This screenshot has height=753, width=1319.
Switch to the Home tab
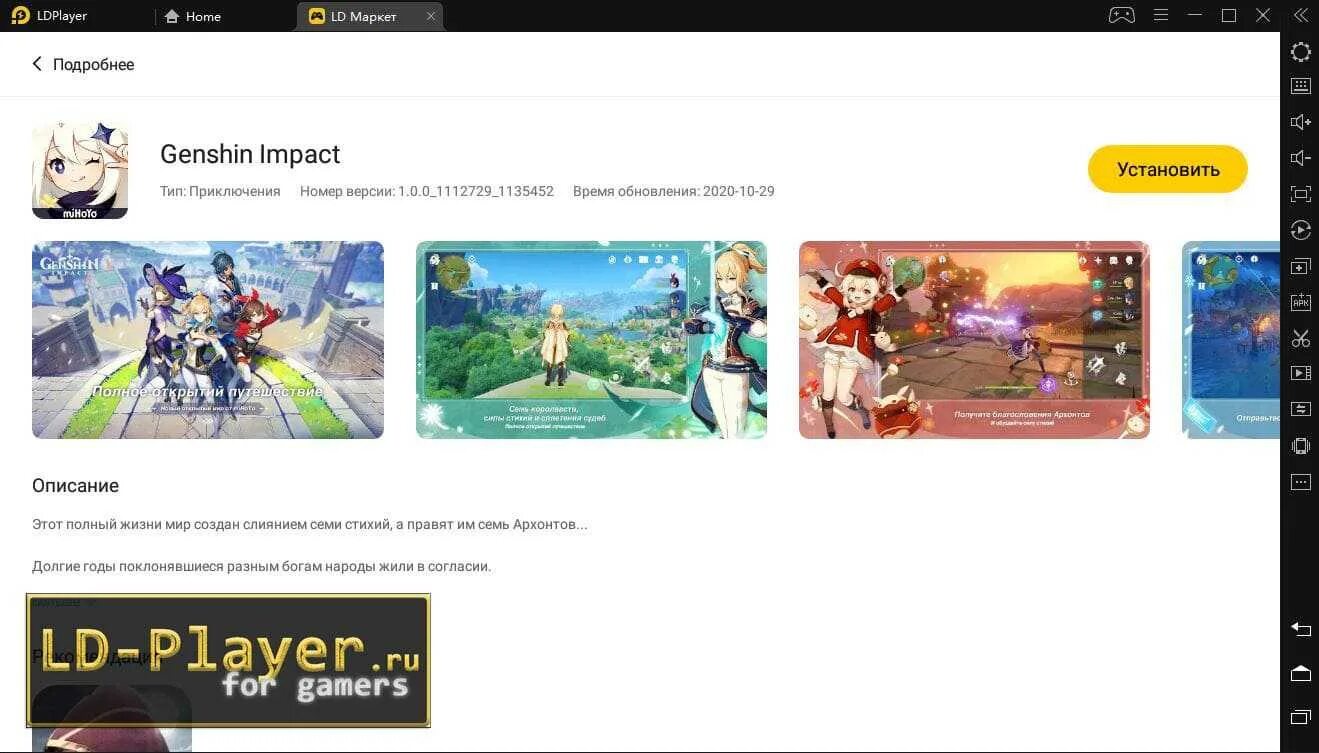coord(193,16)
